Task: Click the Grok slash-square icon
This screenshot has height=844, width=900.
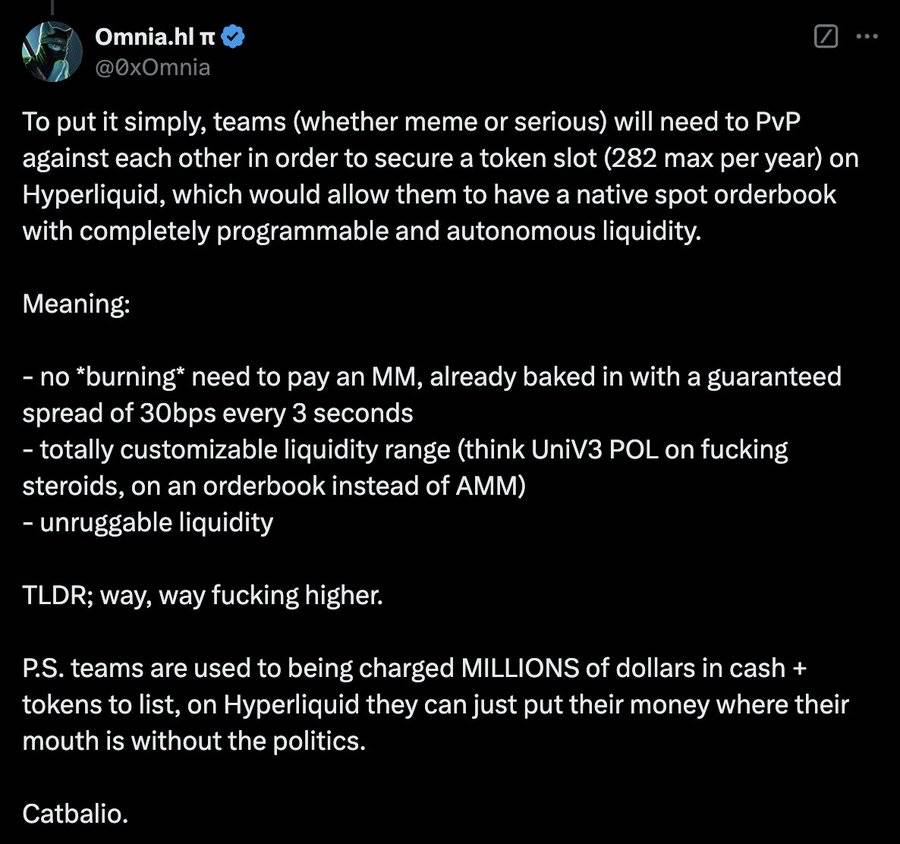Action: pyautogui.click(x=826, y=38)
